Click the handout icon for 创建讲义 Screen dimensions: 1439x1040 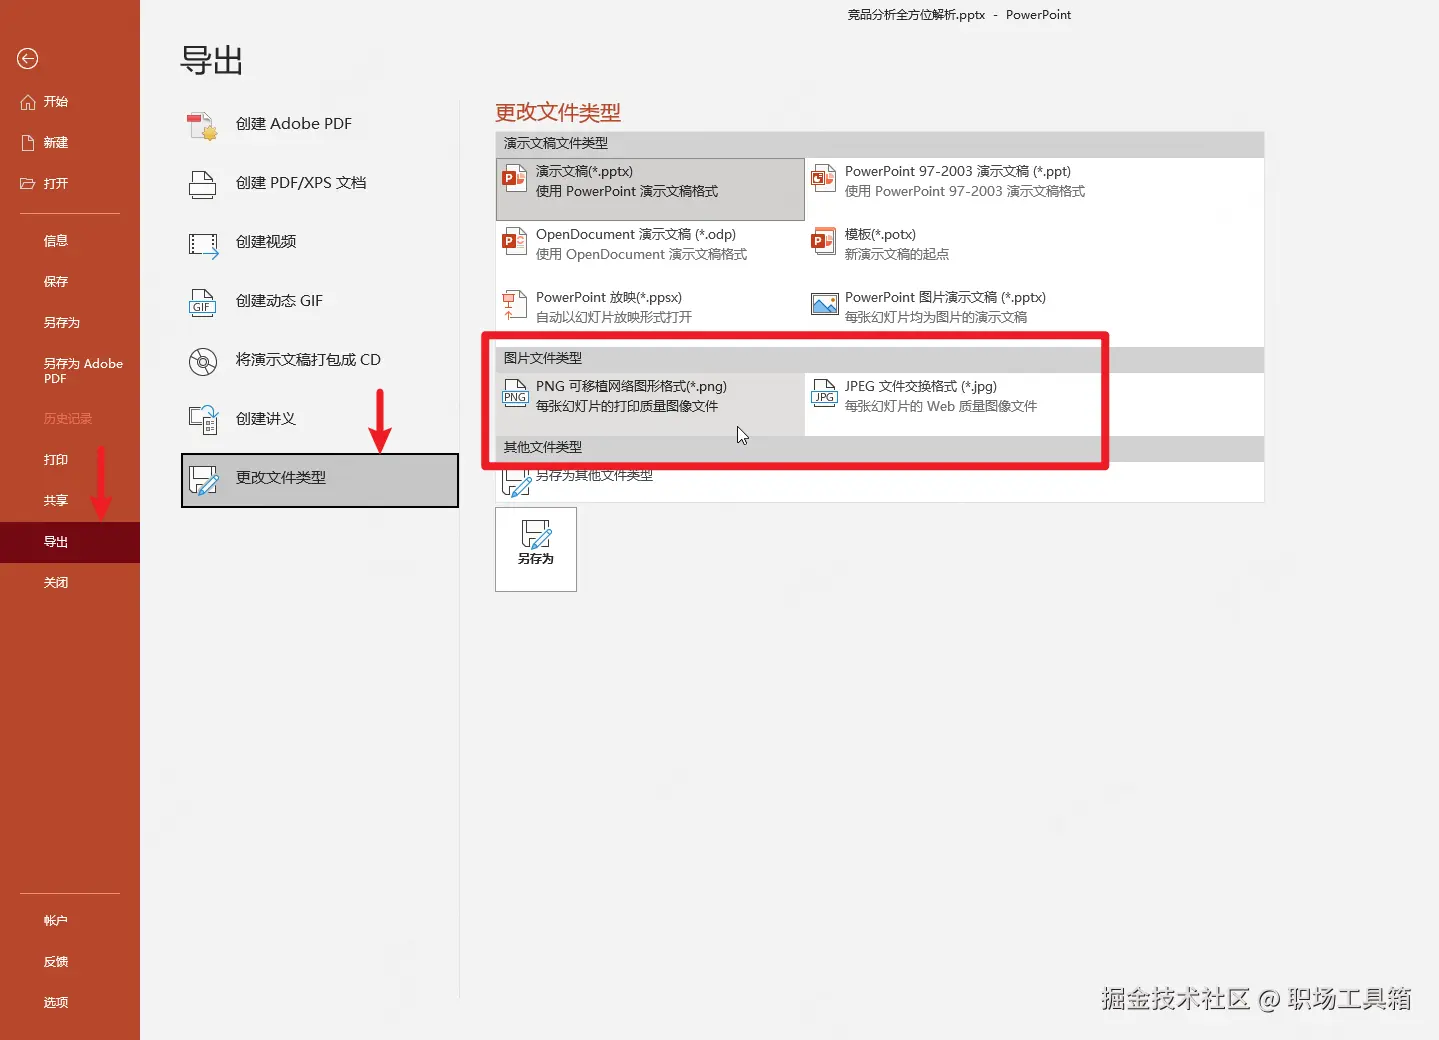(x=203, y=420)
